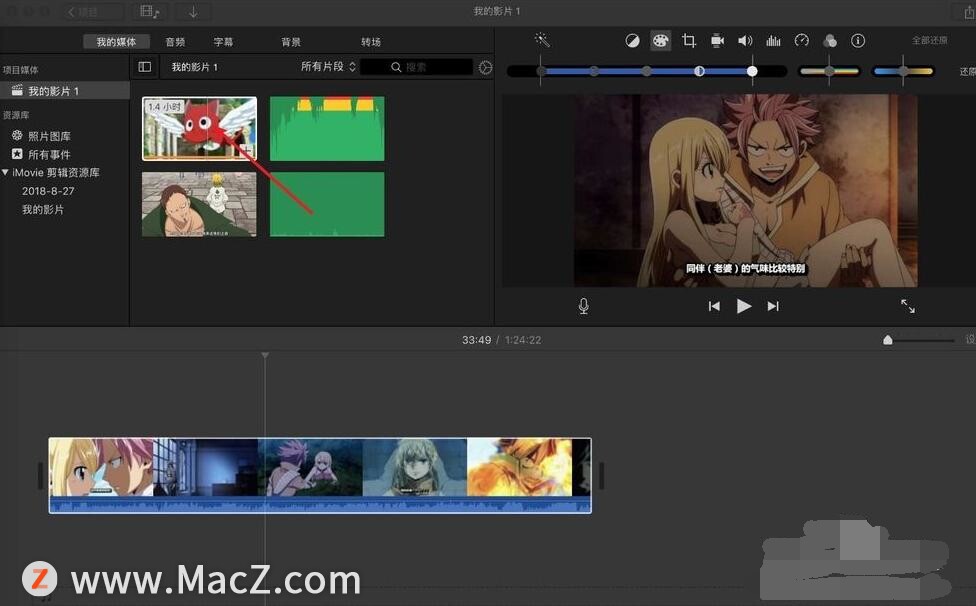Toggle the library sidebar visibility
This screenshot has width=976, height=606.
coord(144,67)
